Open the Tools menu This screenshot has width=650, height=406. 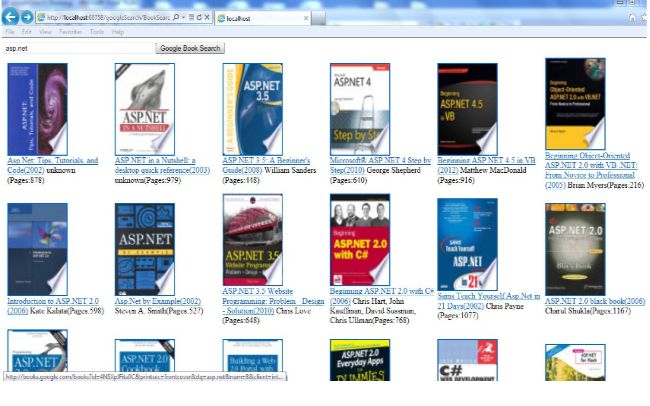click(x=97, y=32)
